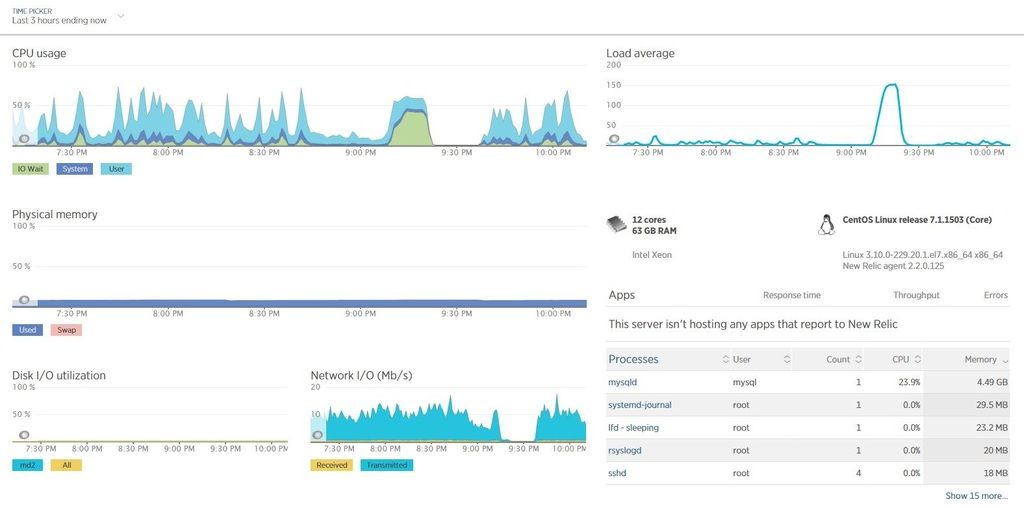The height and width of the screenshot is (508, 1024).
Task: Click the 'Intel Xeon' label
Action: pos(652,255)
